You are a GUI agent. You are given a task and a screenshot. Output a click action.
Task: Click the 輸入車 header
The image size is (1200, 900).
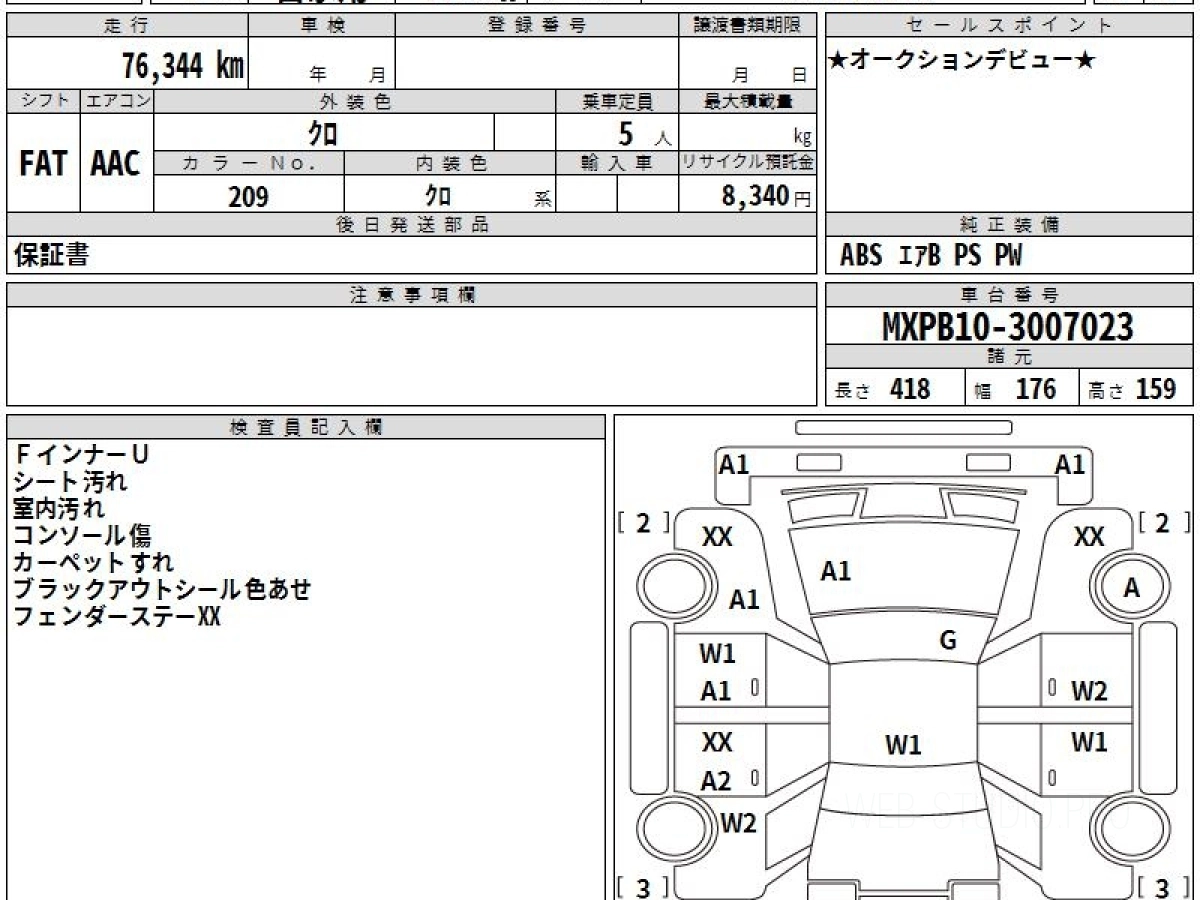[x=617, y=164]
